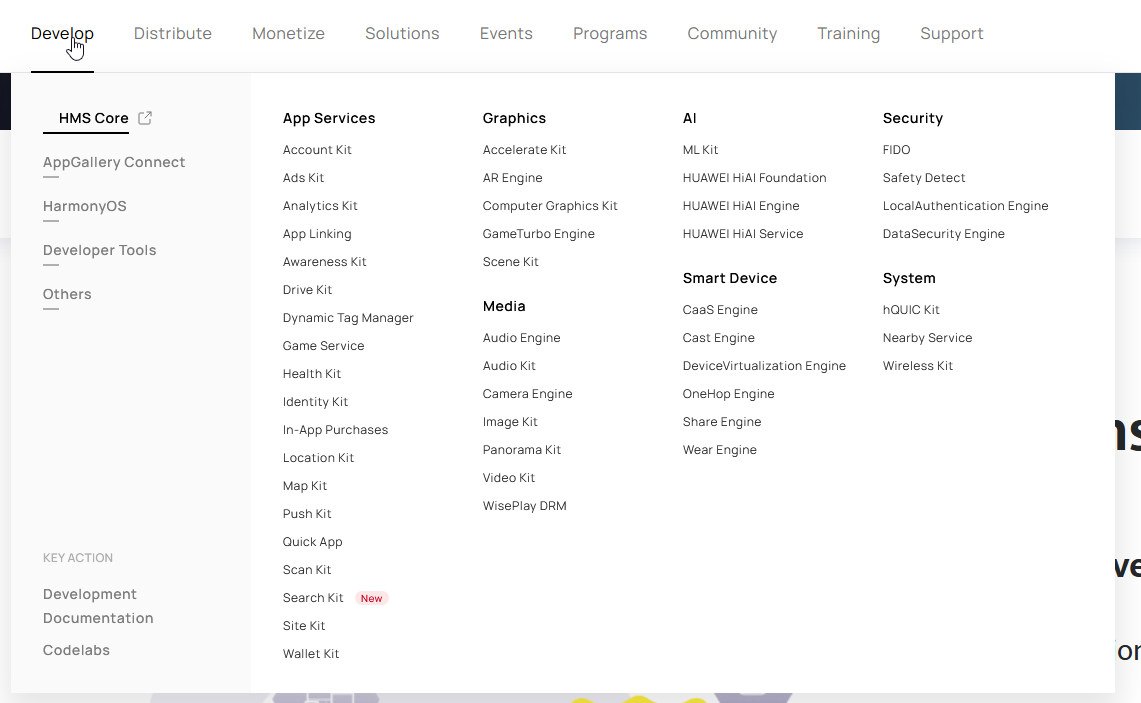Go to Account Kit
The height and width of the screenshot is (703, 1141).
(x=317, y=150)
